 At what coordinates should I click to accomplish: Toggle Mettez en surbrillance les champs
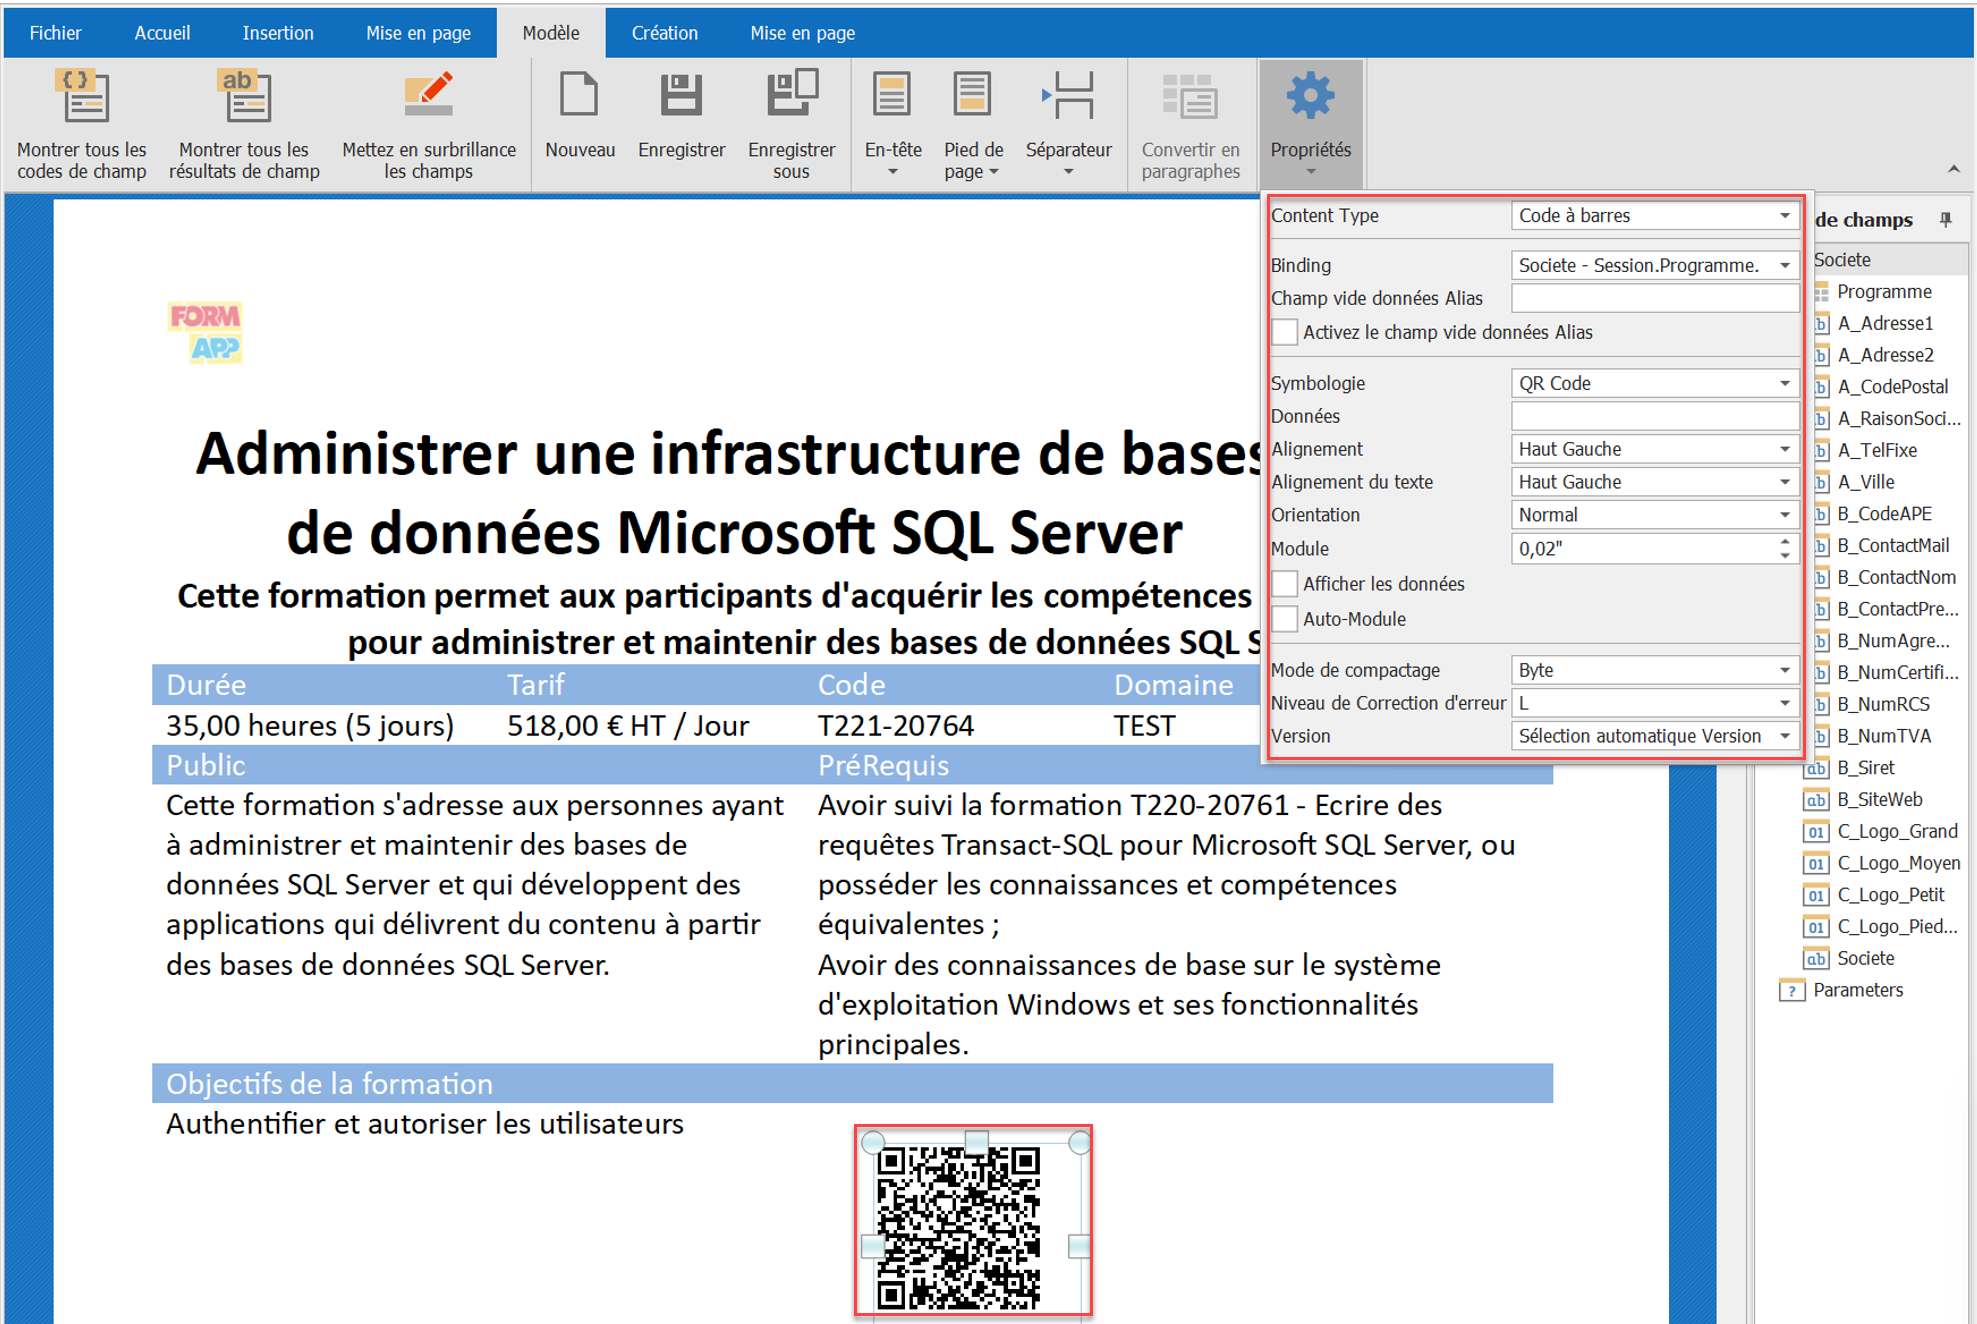point(429,124)
